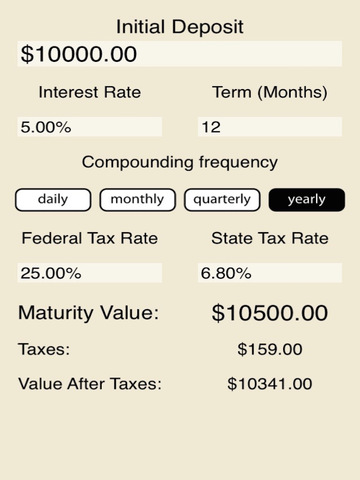Tap the Term (Months) label
Image resolution: width=360 pixels, height=480 pixels.
click(x=270, y=92)
